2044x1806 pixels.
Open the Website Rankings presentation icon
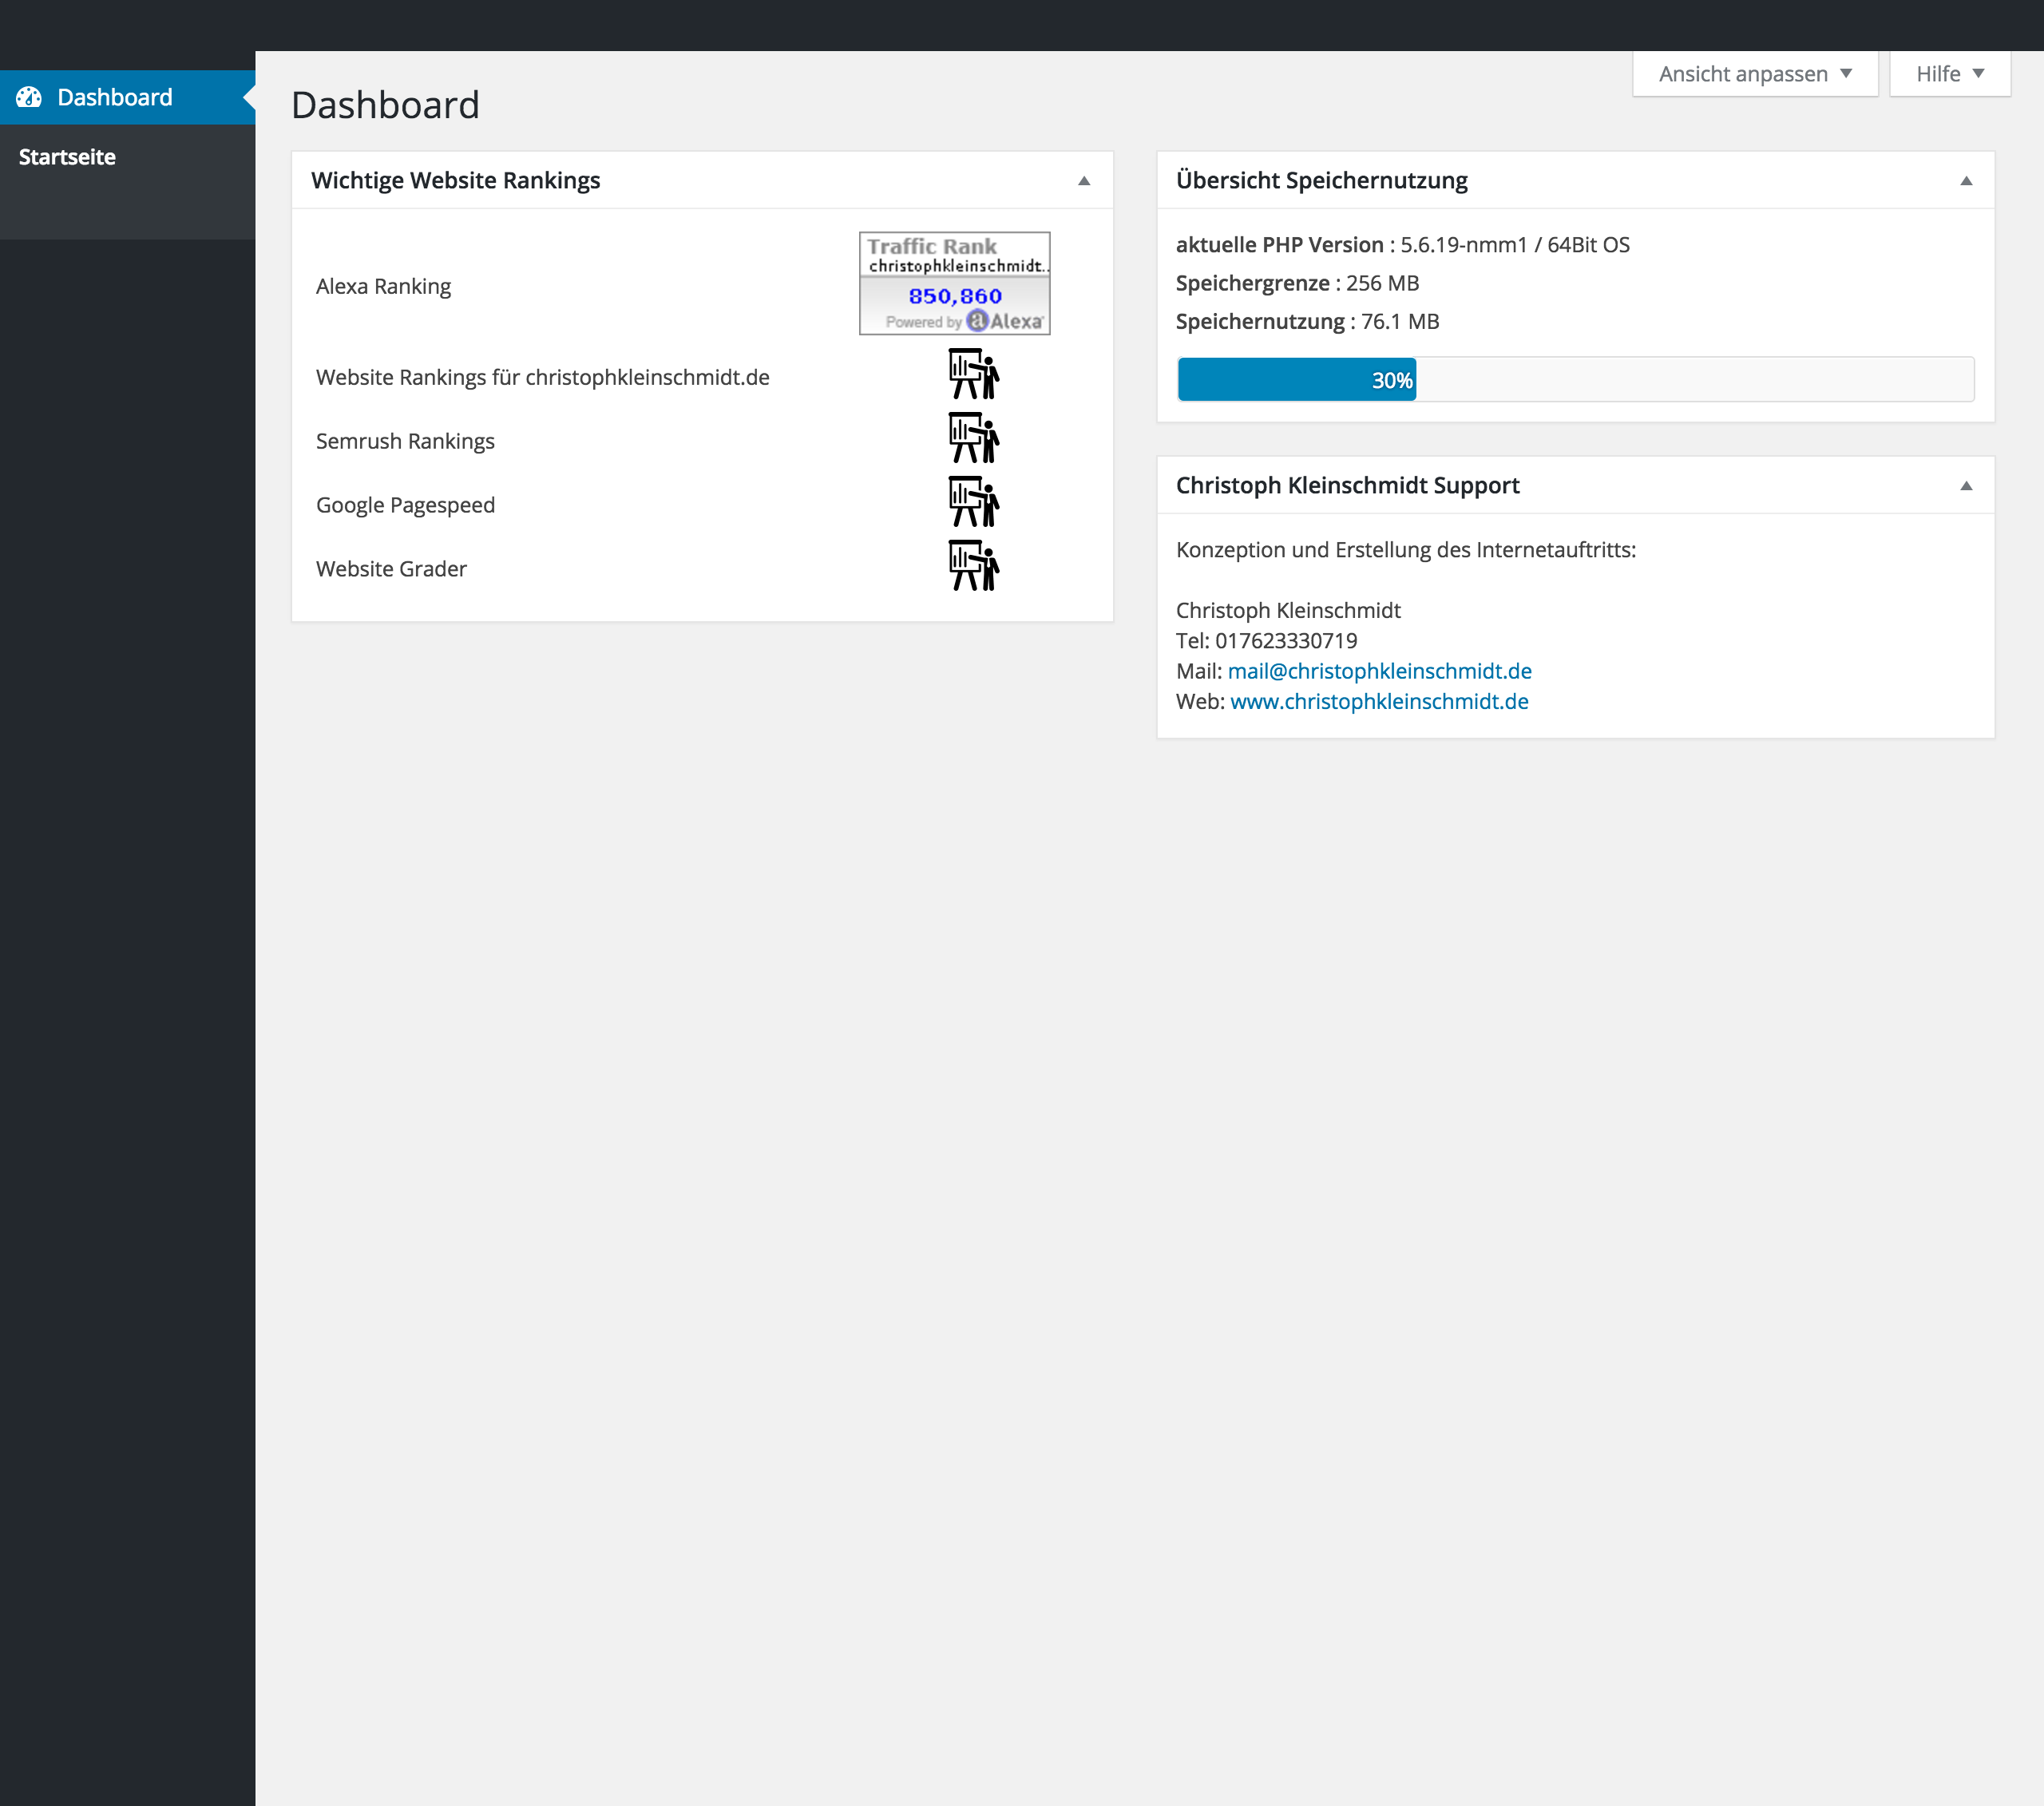[x=973, y=374]
